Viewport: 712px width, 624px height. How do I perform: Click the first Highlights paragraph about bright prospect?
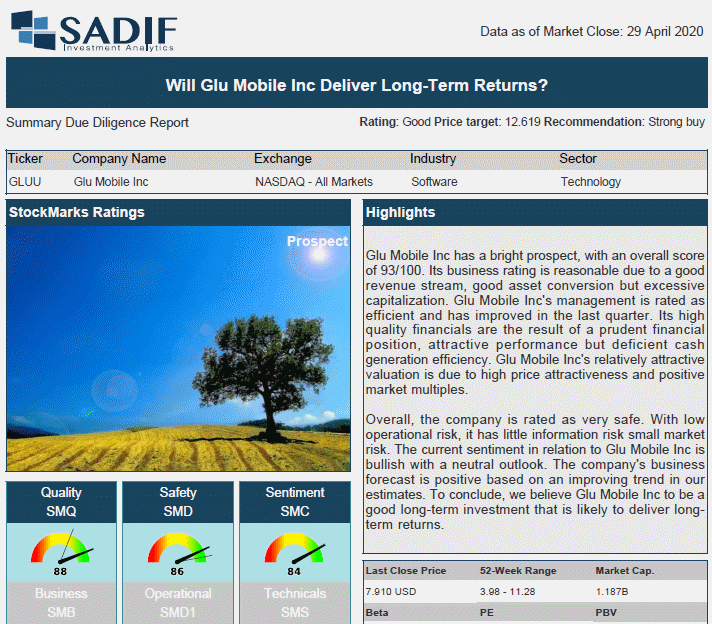(x=535, y=322)
